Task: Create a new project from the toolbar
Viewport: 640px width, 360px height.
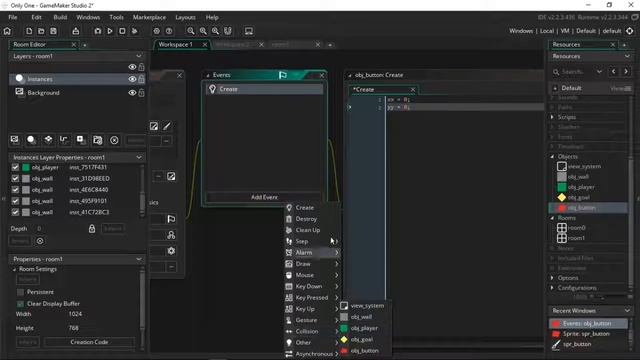Action: (x=29, y=31)
